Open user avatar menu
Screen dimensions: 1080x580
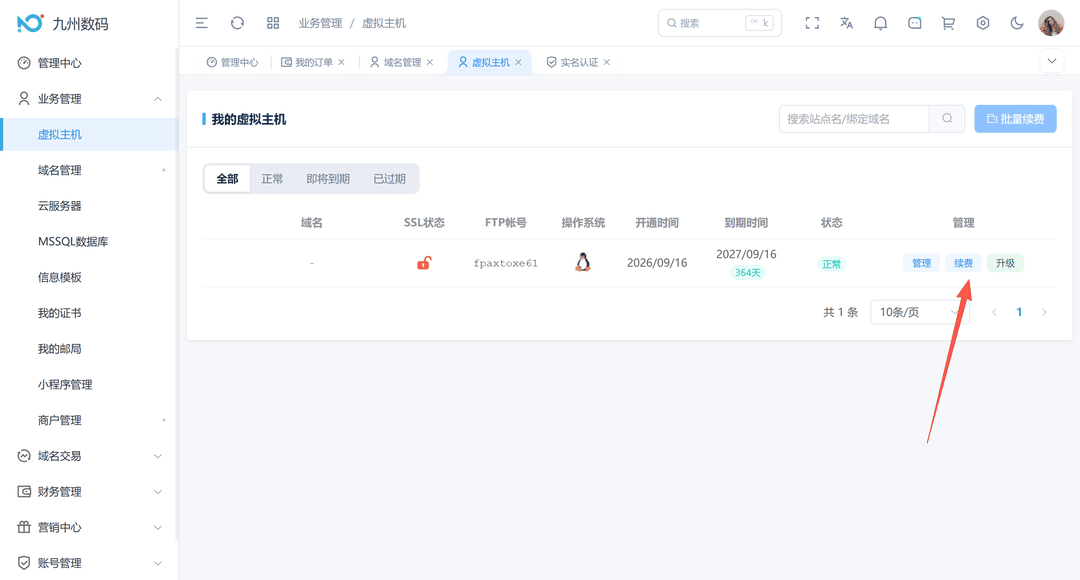1051,23
